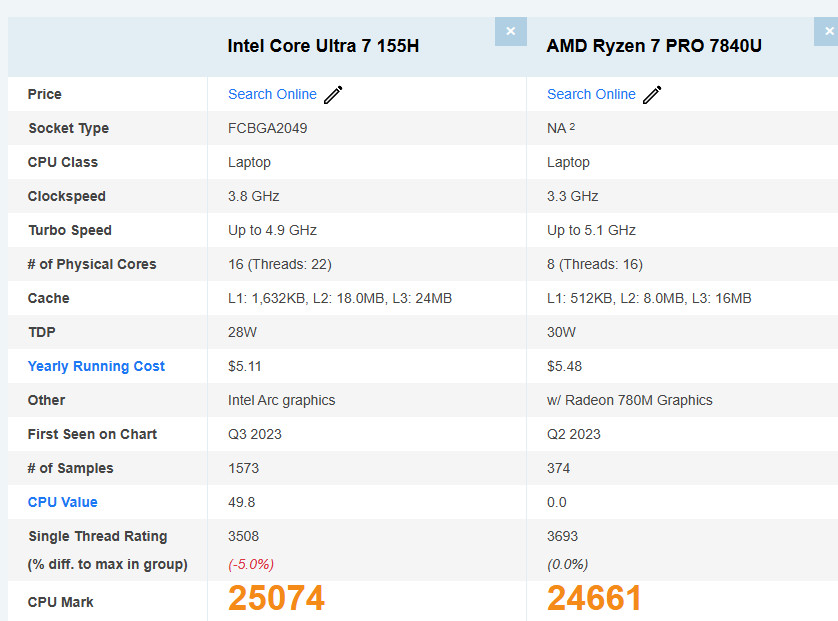838x621 pixels.
Task: Click footnote 2 beside NA socket
Action: pyautogui.click(x=572, y=127)
